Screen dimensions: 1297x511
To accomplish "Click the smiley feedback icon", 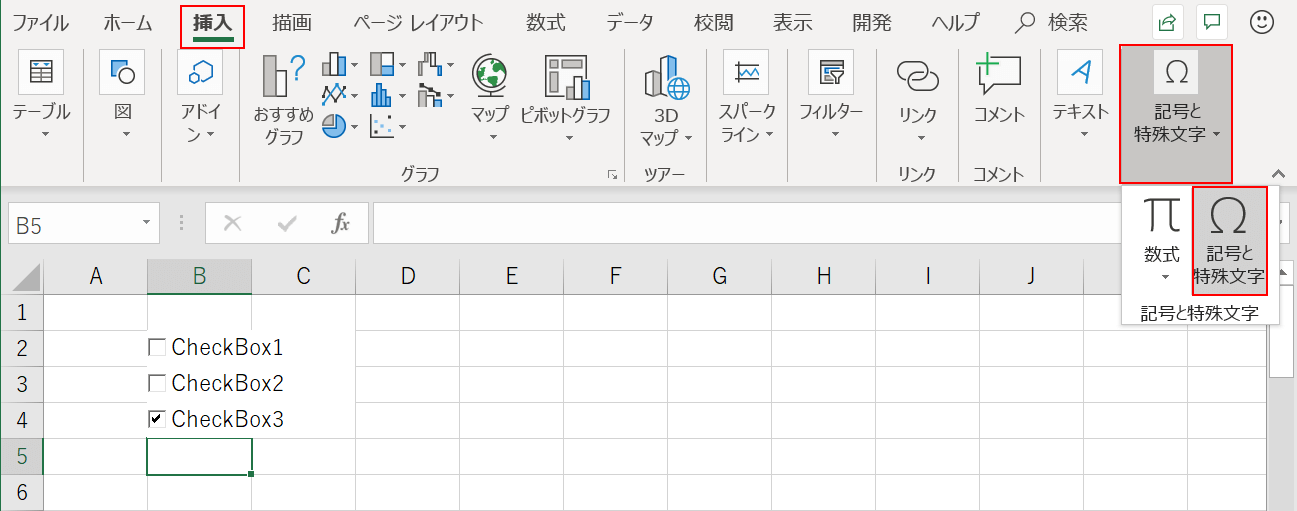I will click(1262, 21).
